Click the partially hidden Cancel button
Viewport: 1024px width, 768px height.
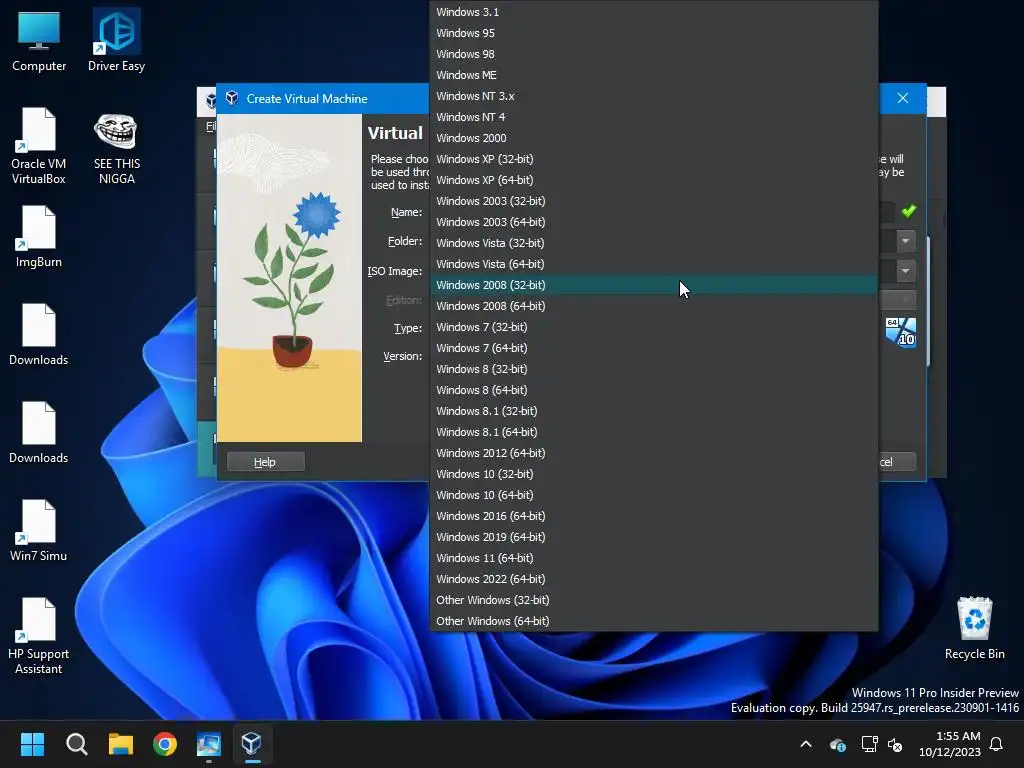[x=897, y=462]
